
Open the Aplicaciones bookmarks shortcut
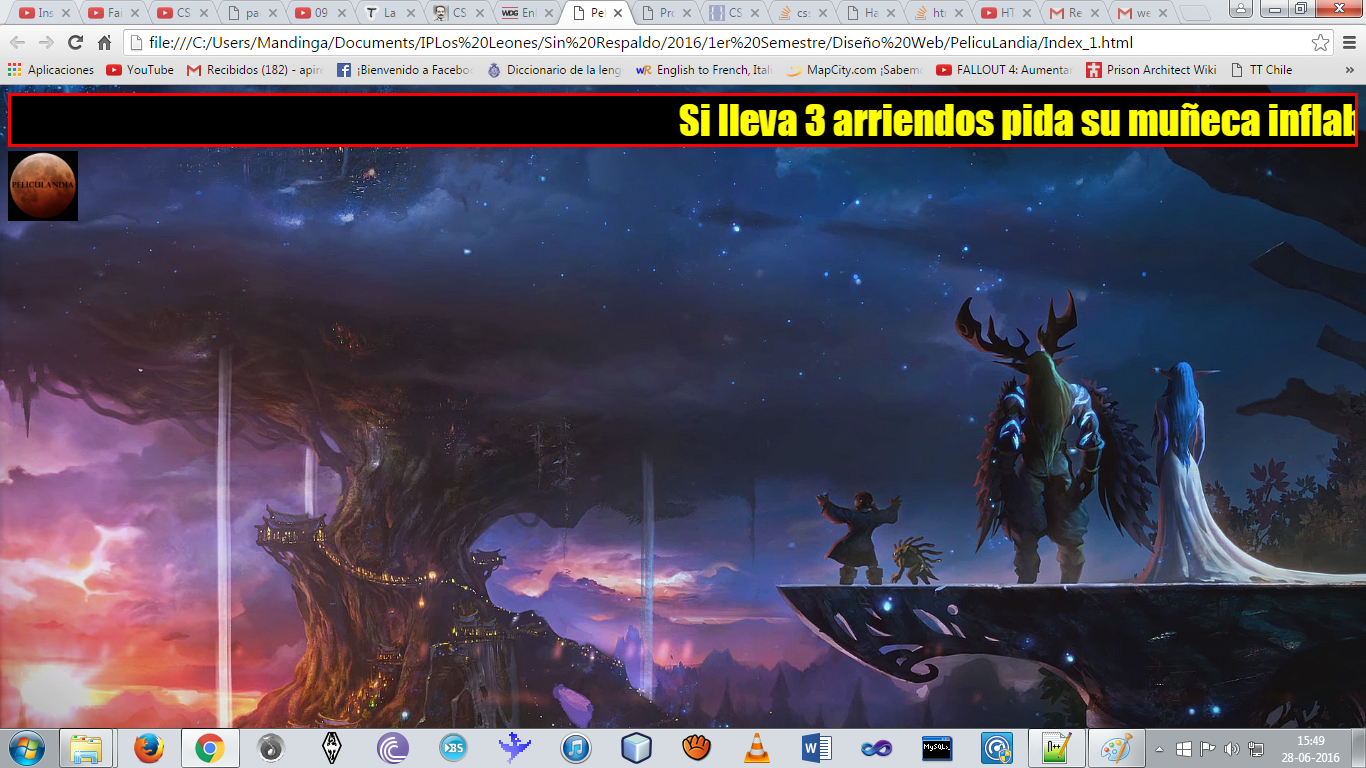point(51,70)
